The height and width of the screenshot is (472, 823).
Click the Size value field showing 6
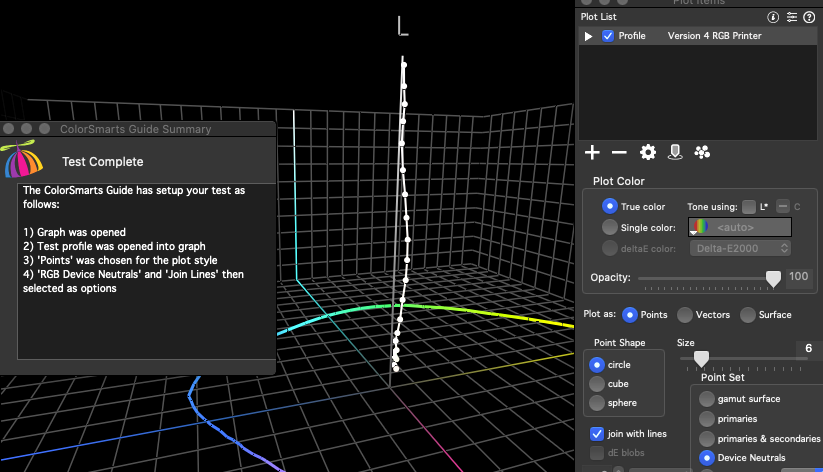[807, 348]
